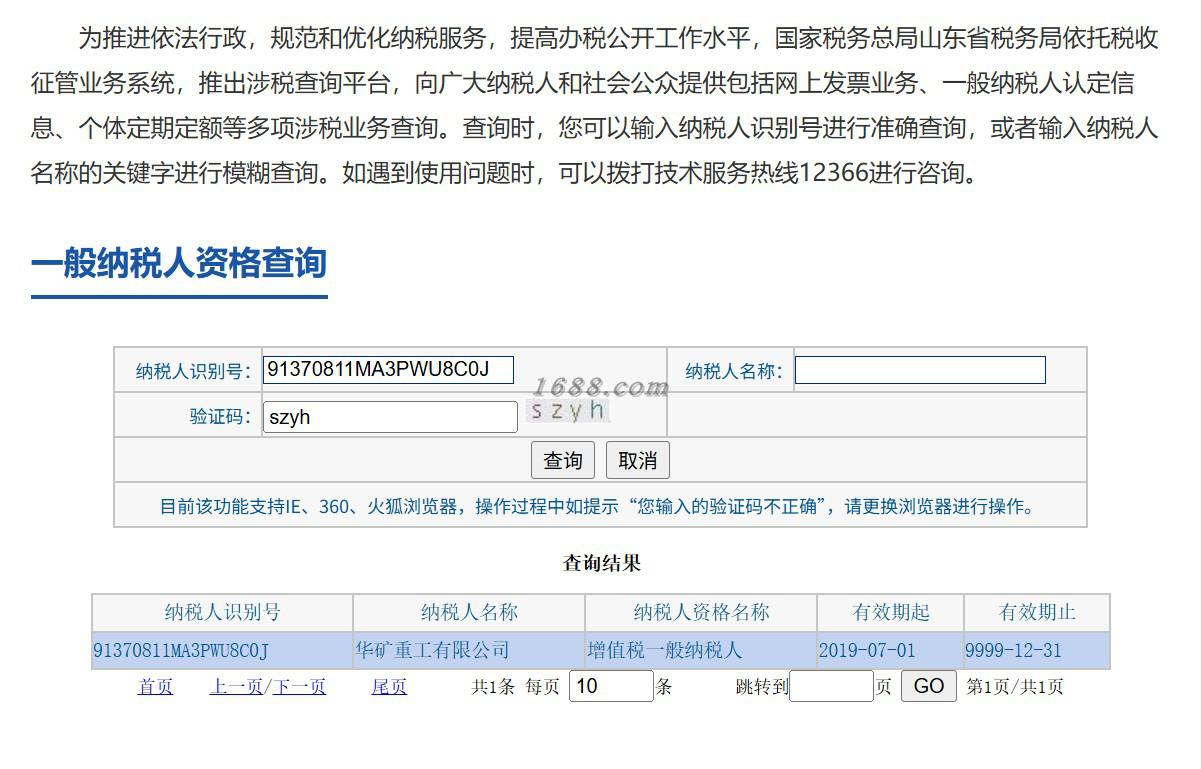Select the 纳税人识别号 column header

pyautogui.click(x=222, y=612)
